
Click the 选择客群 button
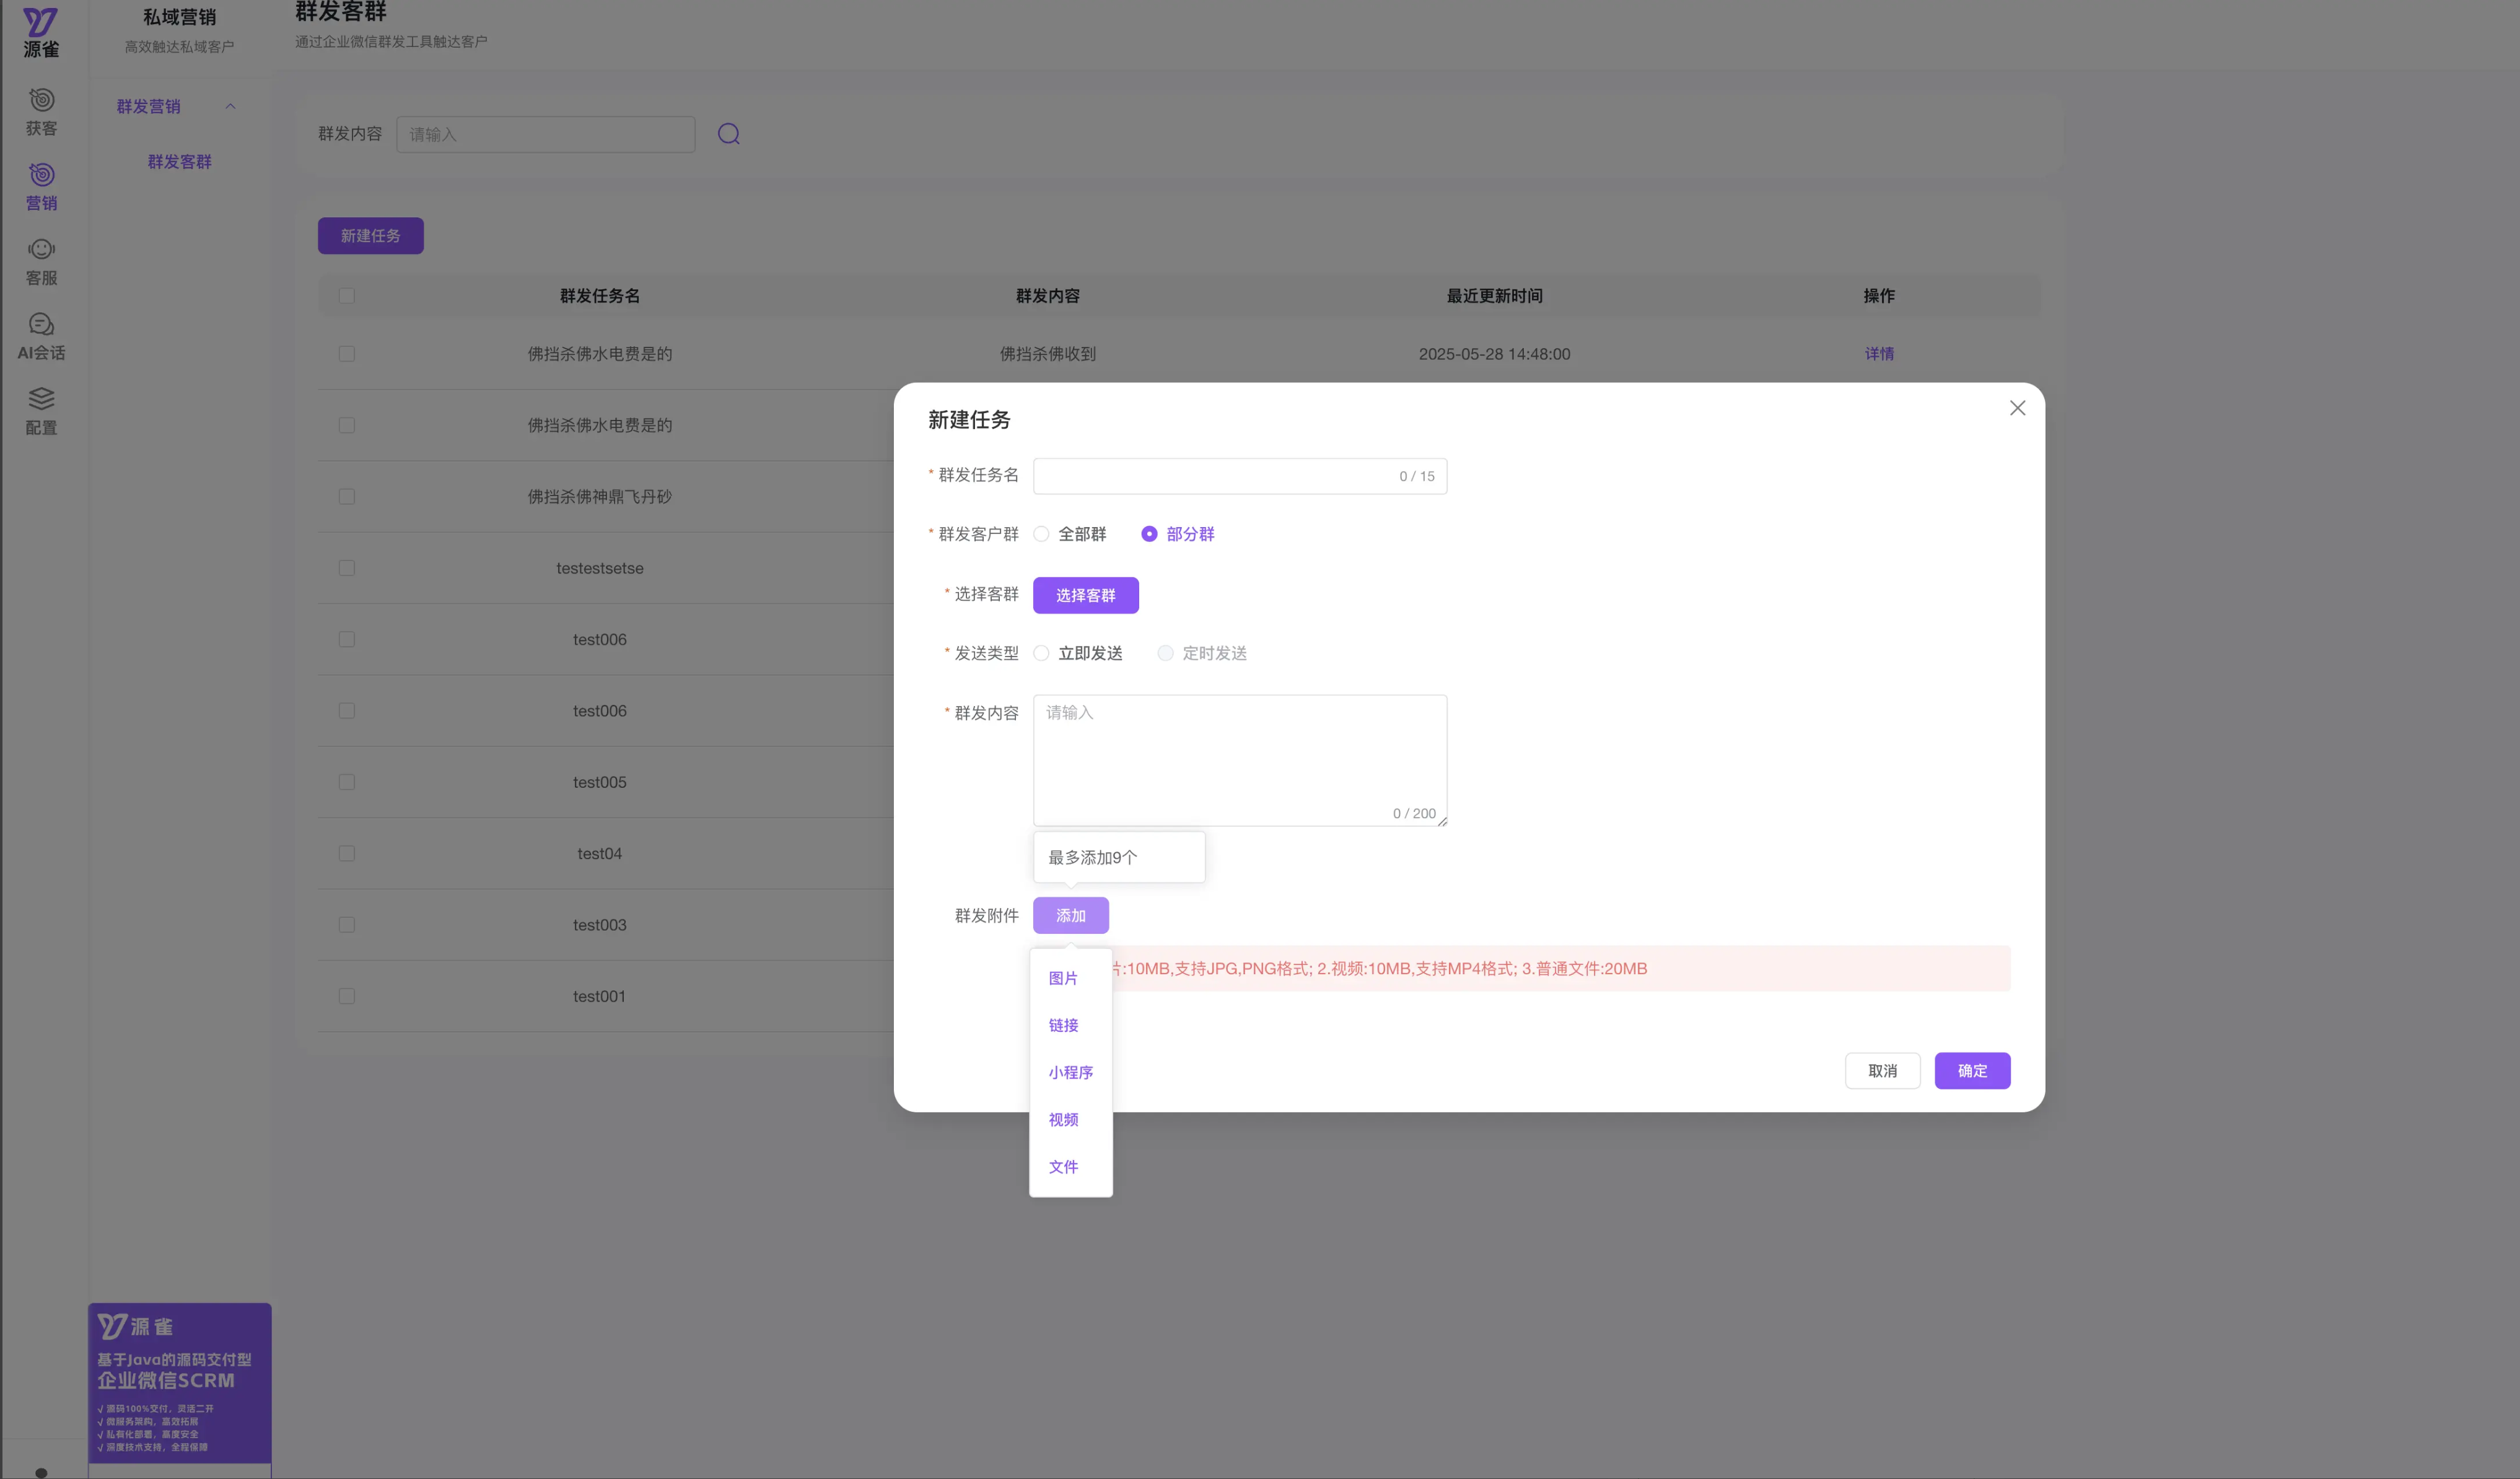[x=1085, y=595]
